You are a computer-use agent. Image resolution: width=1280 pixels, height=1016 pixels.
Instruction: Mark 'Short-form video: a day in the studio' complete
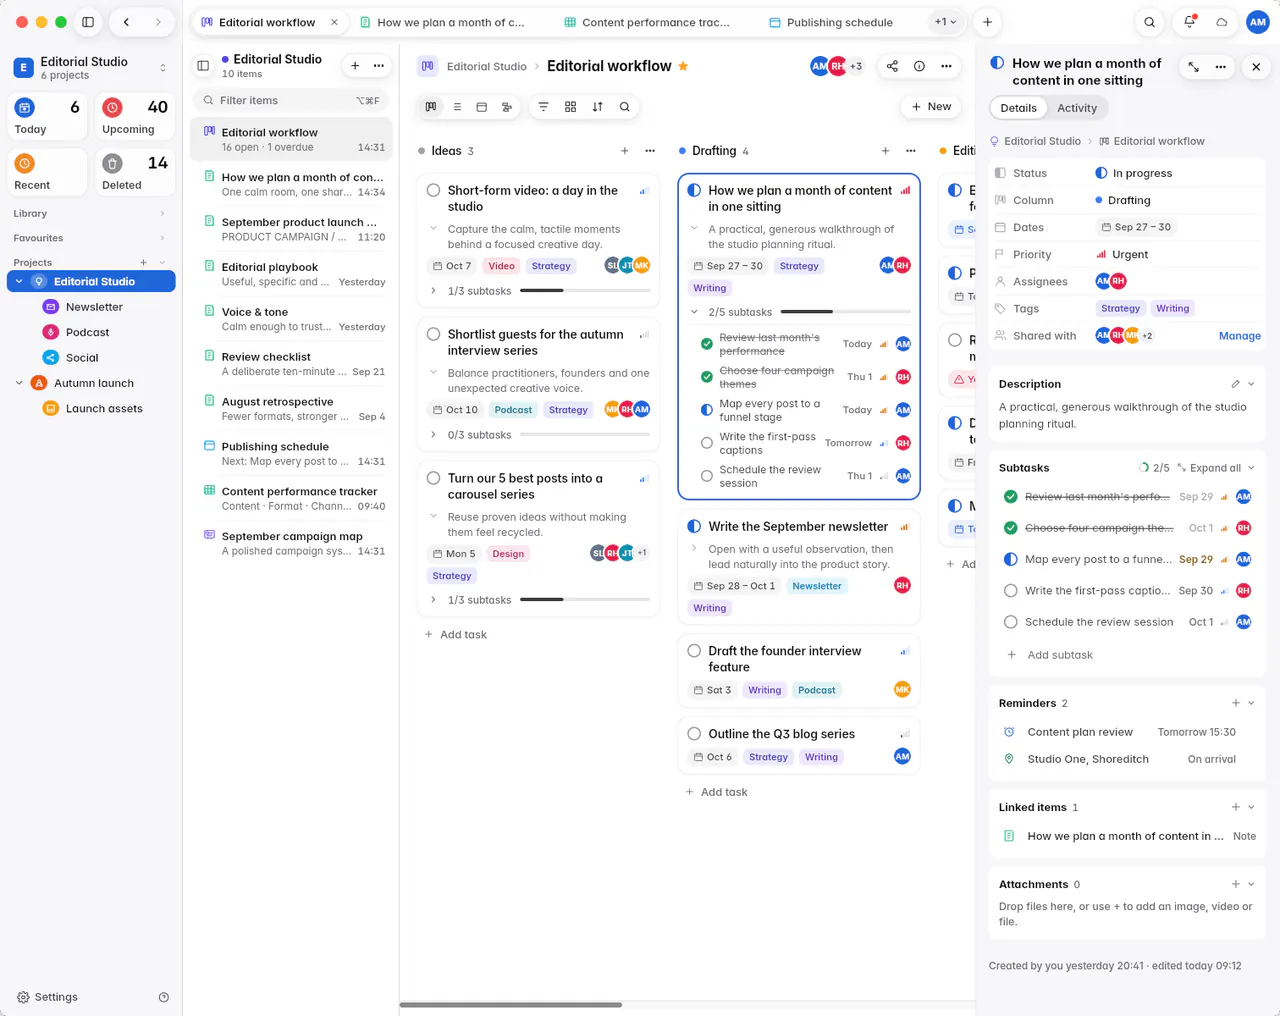point(434,190)
